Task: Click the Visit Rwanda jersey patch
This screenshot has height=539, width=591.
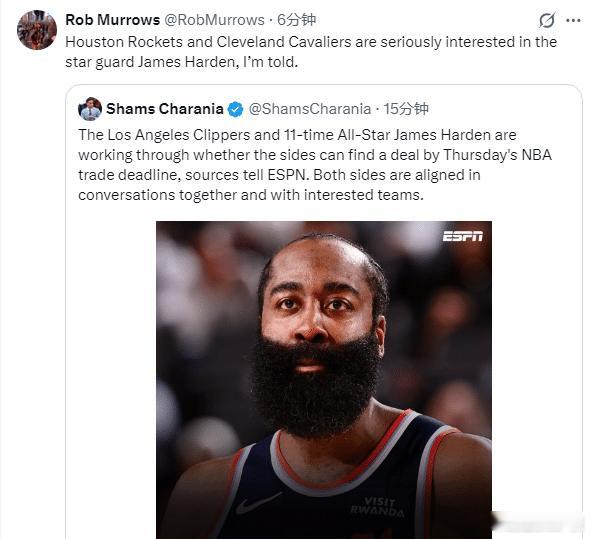Action: (377, 506)
